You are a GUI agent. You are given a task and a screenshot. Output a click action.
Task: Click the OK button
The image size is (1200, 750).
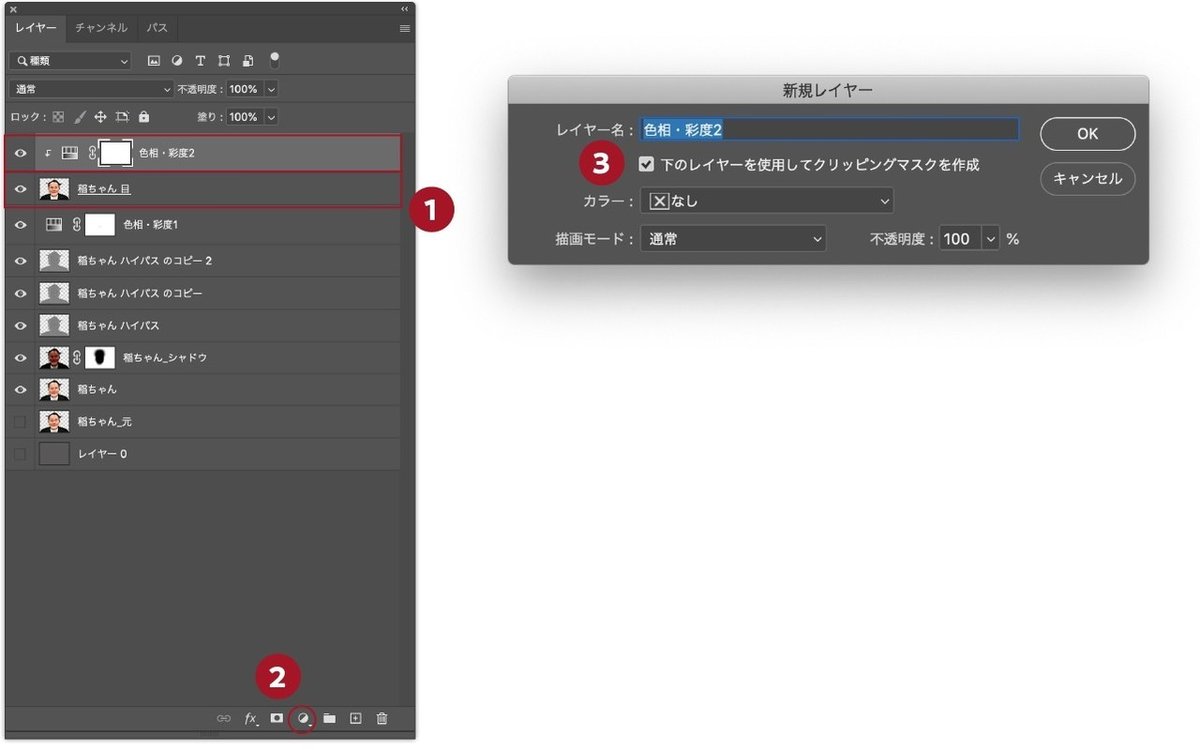[1087, 133]
